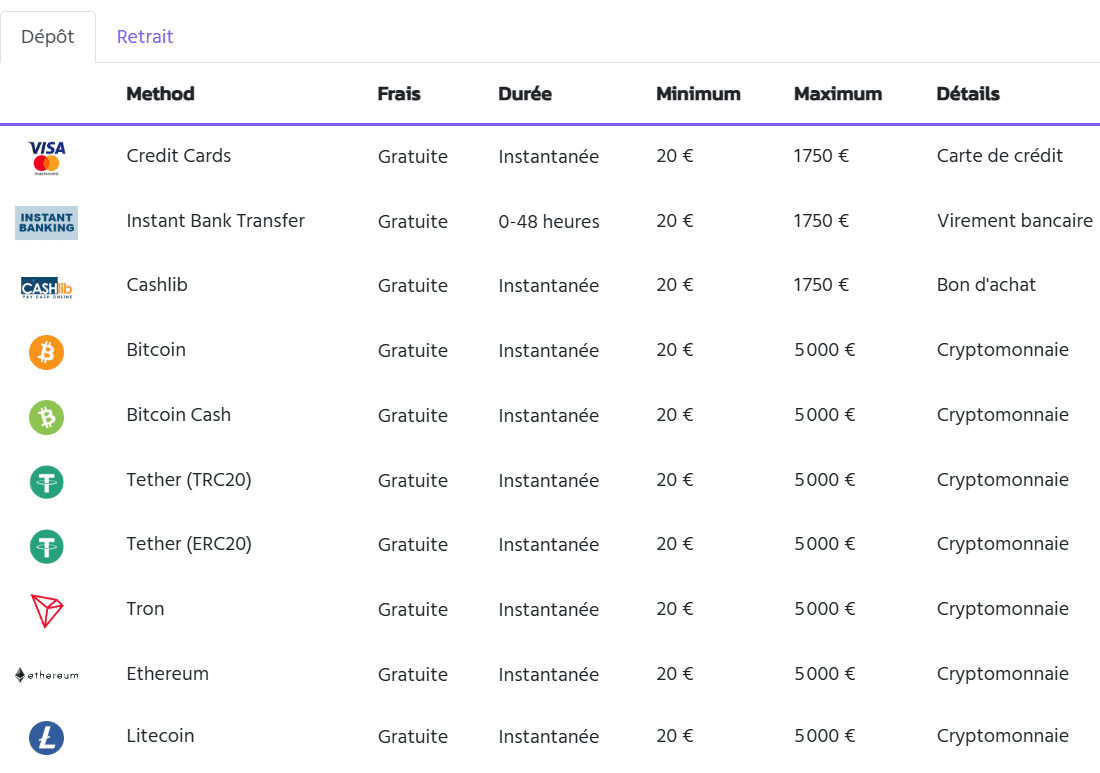The height and width of the screenshot is (773, 1100).
Task: Click Gratuite fee in Credit Cards row
Action: (x=412, y=156)
